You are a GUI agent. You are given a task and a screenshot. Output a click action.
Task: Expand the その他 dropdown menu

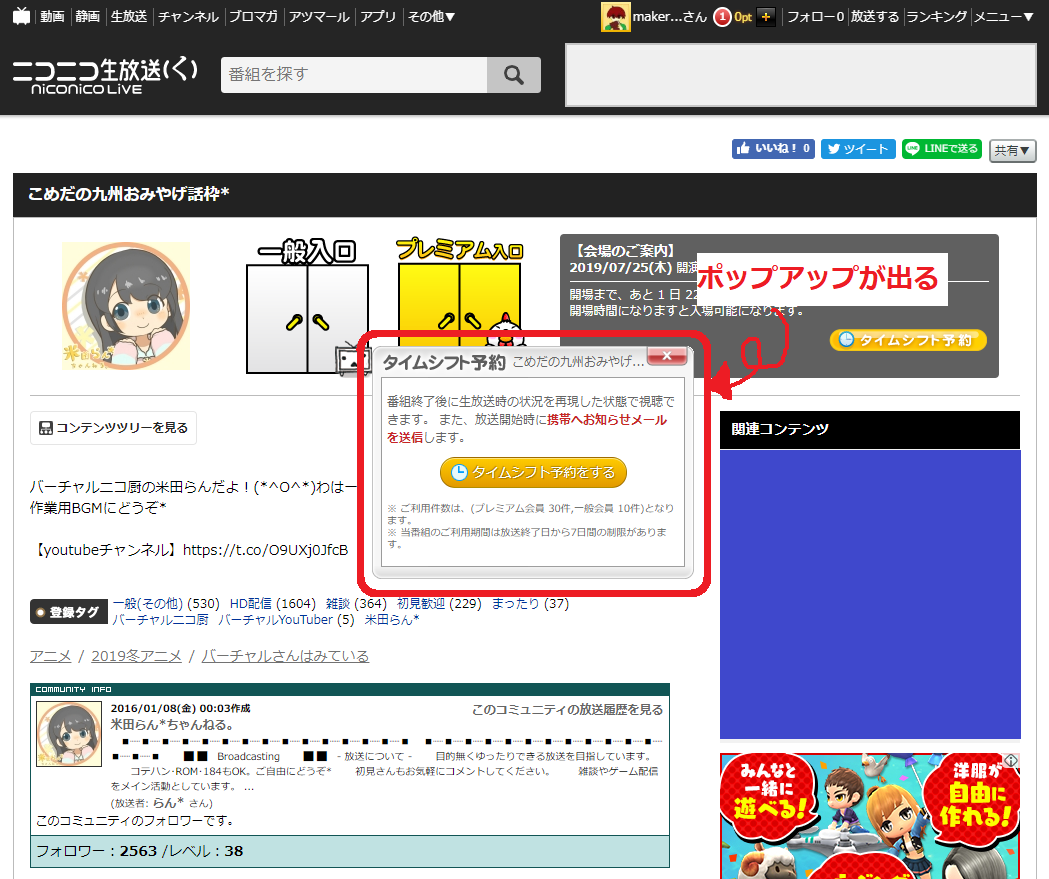[432, 17]
